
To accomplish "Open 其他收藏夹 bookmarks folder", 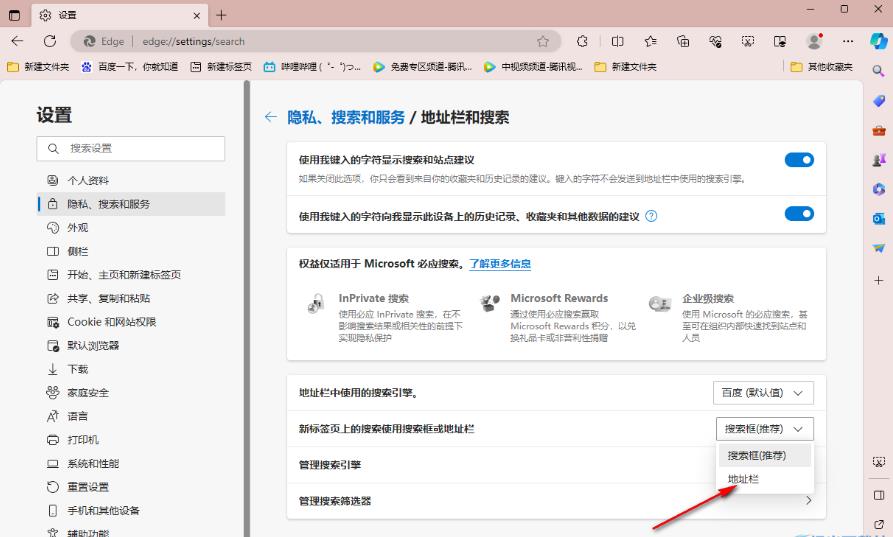I will (x=822, y=67).
